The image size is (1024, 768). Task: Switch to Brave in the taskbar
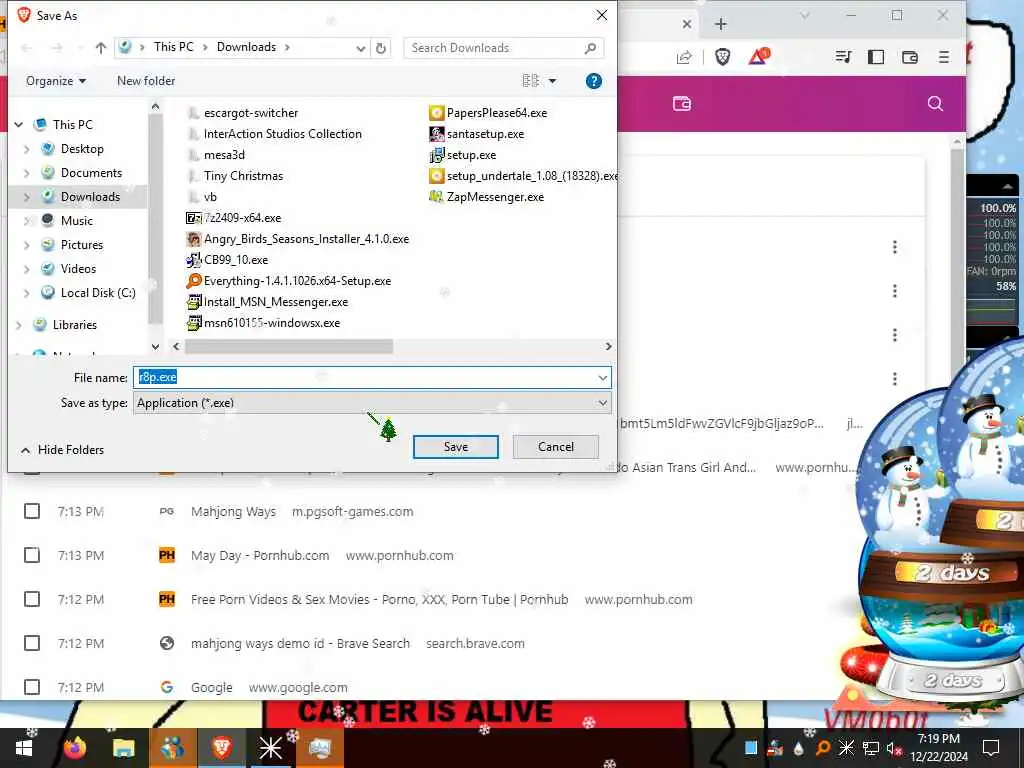tap(222, 748)
